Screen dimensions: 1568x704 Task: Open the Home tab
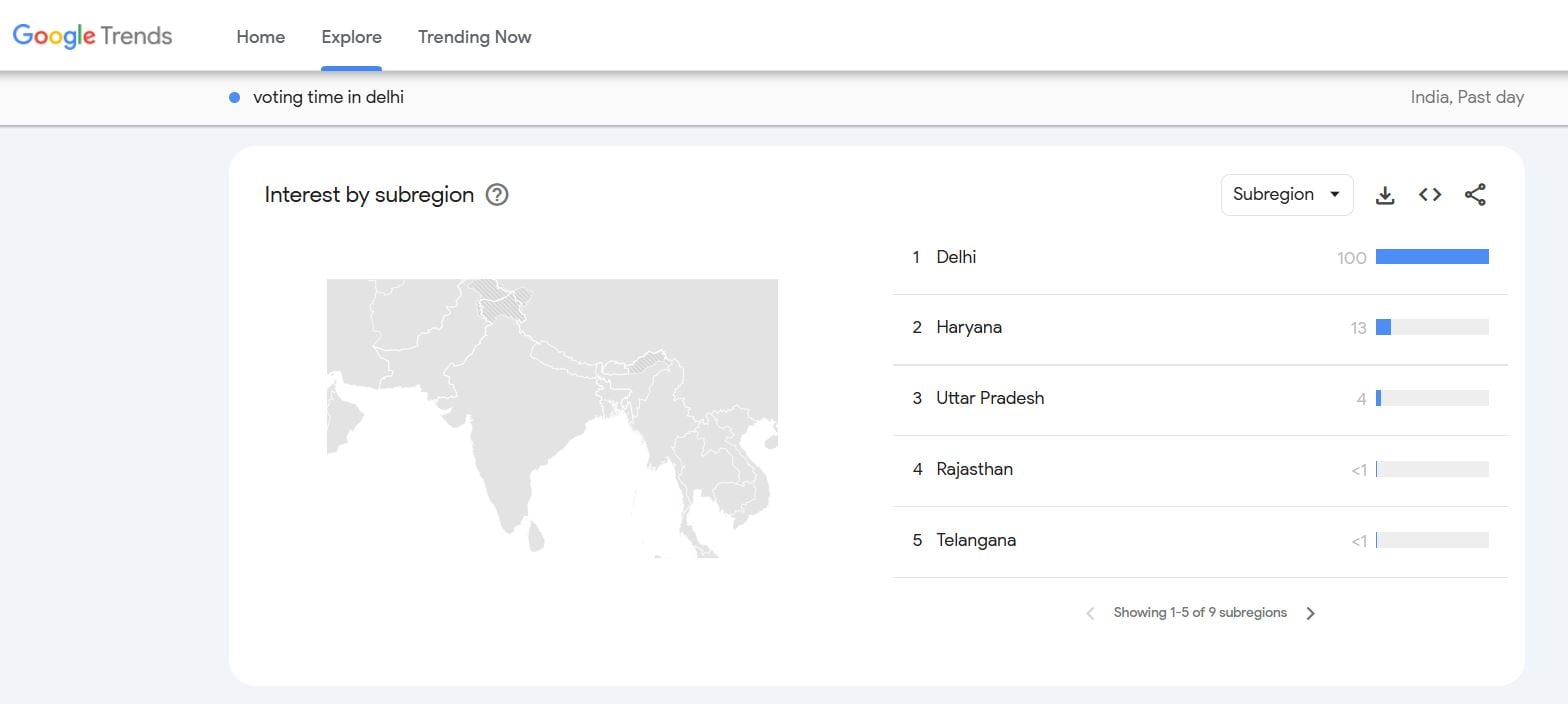click(260, 37)
